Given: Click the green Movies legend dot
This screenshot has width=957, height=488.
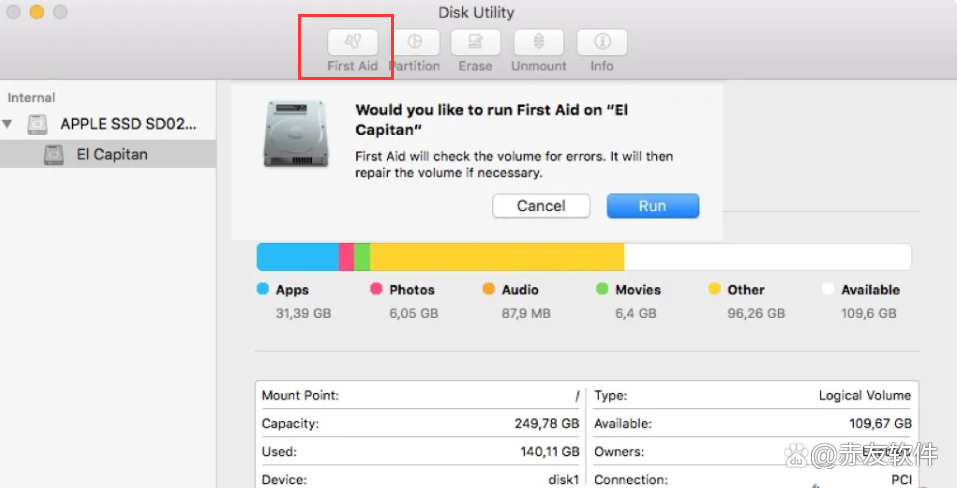Looking at the screenshot, I should 602,289.
